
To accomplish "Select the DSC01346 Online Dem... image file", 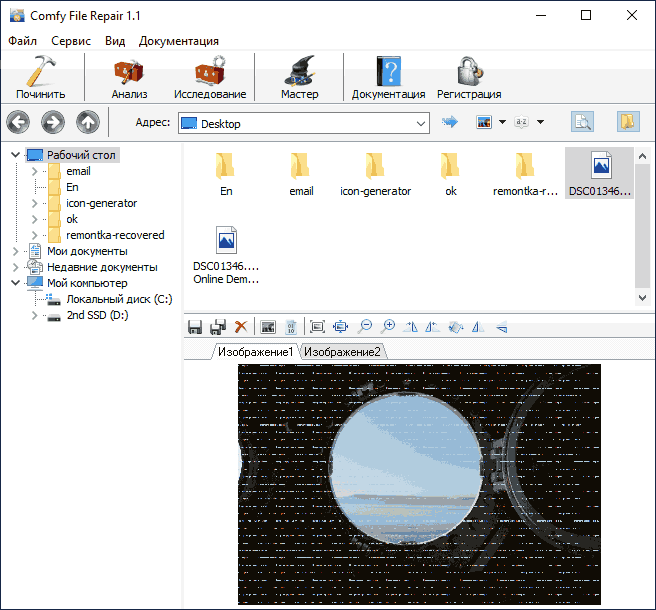I will point(226,255).
